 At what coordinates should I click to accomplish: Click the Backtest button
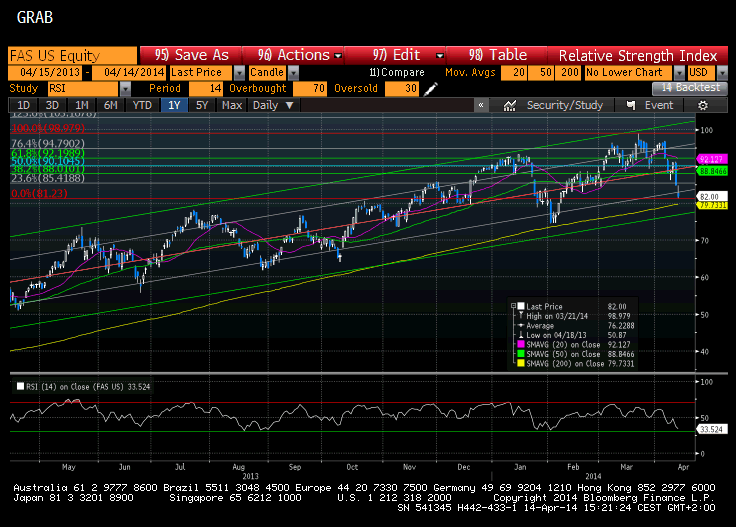pos(690,88)
